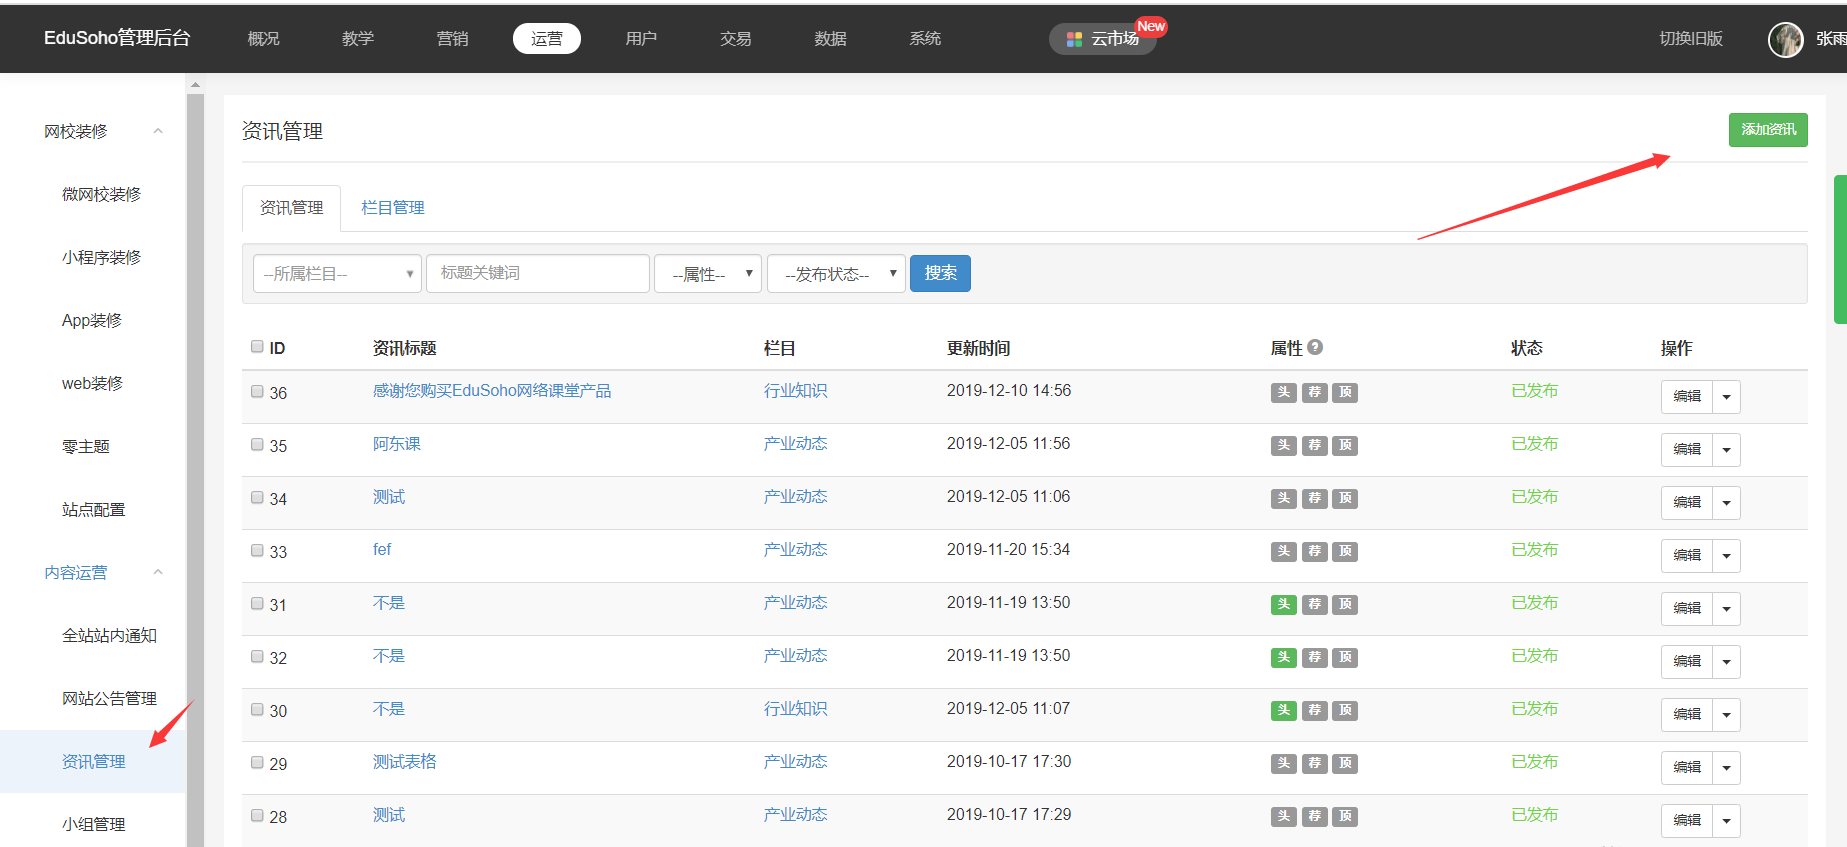
Task: Click the green 添加资讯 button
Action: click(x=1767, y=130)
